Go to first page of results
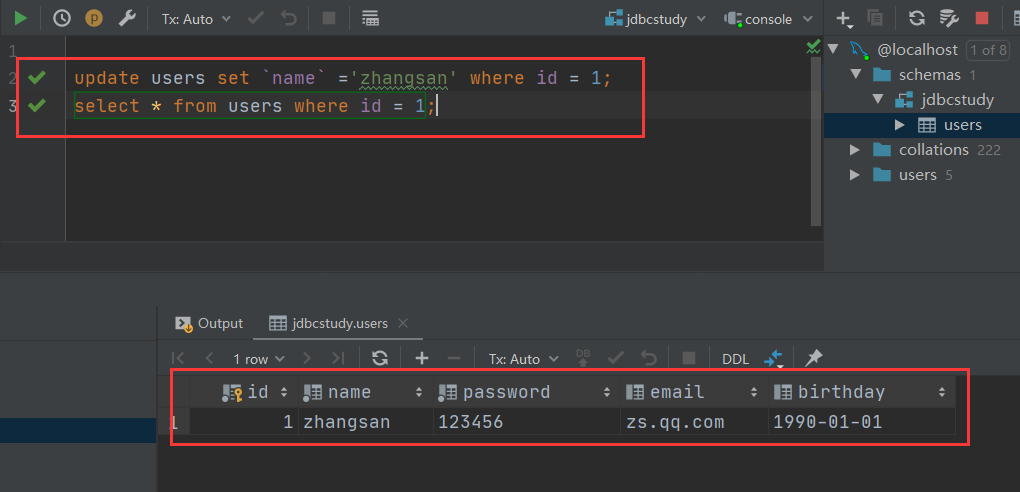Viewport: 1020px width, 492px height. point(178,358)
